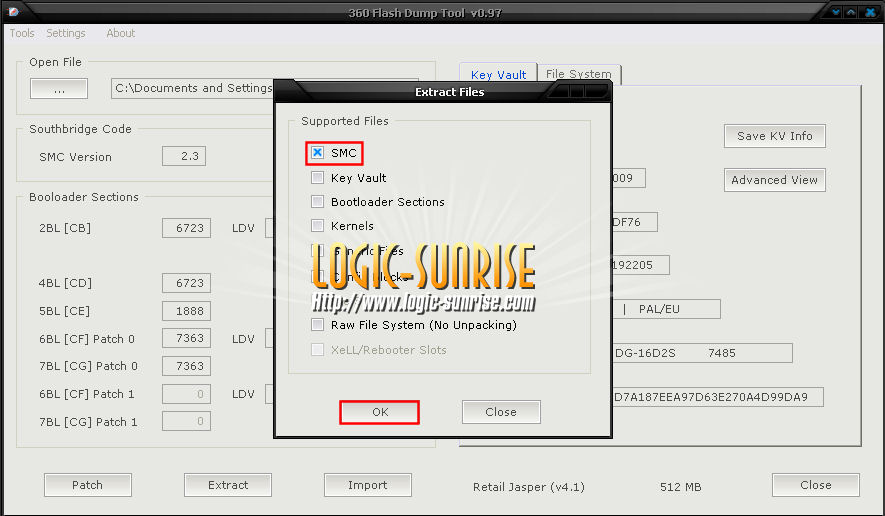Click the Patch button
The height and width of the screenshot is (516, 885).
point(87,485)
